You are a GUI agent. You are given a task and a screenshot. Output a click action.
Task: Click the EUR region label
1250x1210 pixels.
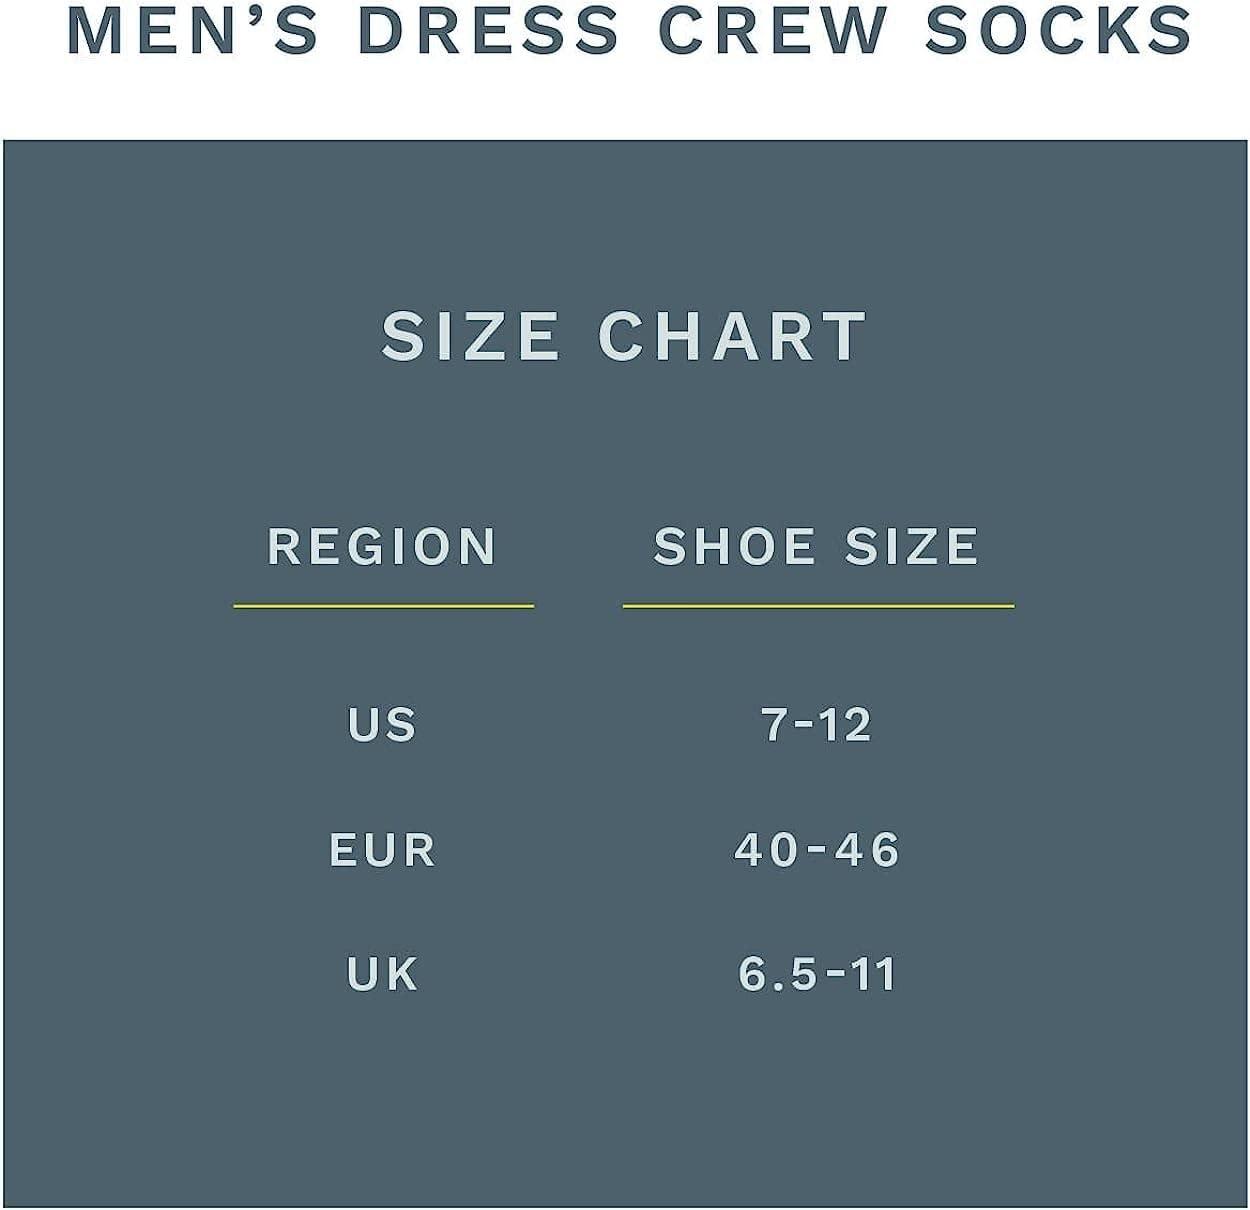(383, 850)
